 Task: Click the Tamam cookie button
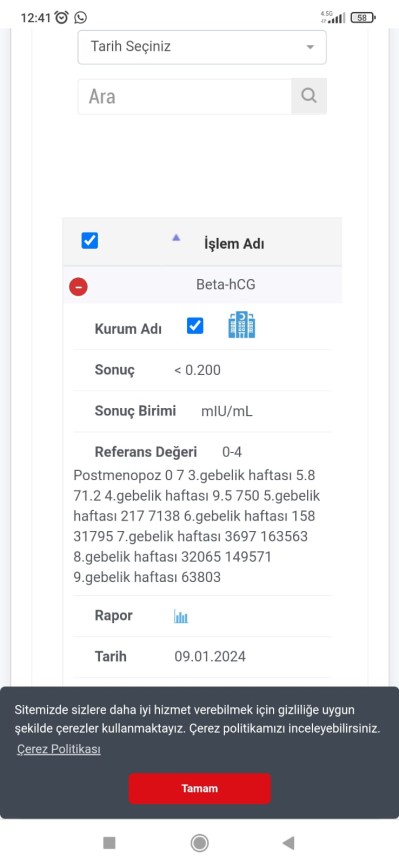[x=200, y=788]
